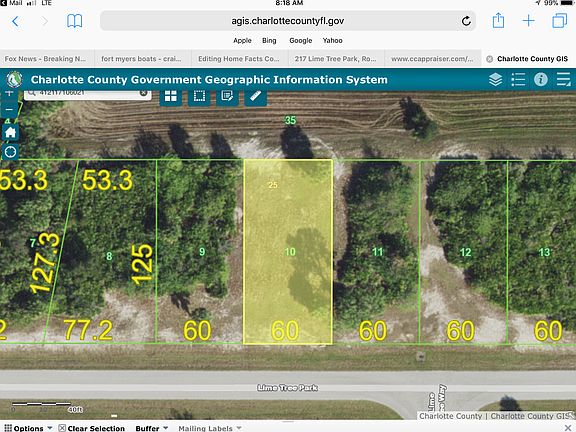The width and height of the screenshot is (576, 432).
Task: Locate my position target icon
Action: (x=10, y=151)
